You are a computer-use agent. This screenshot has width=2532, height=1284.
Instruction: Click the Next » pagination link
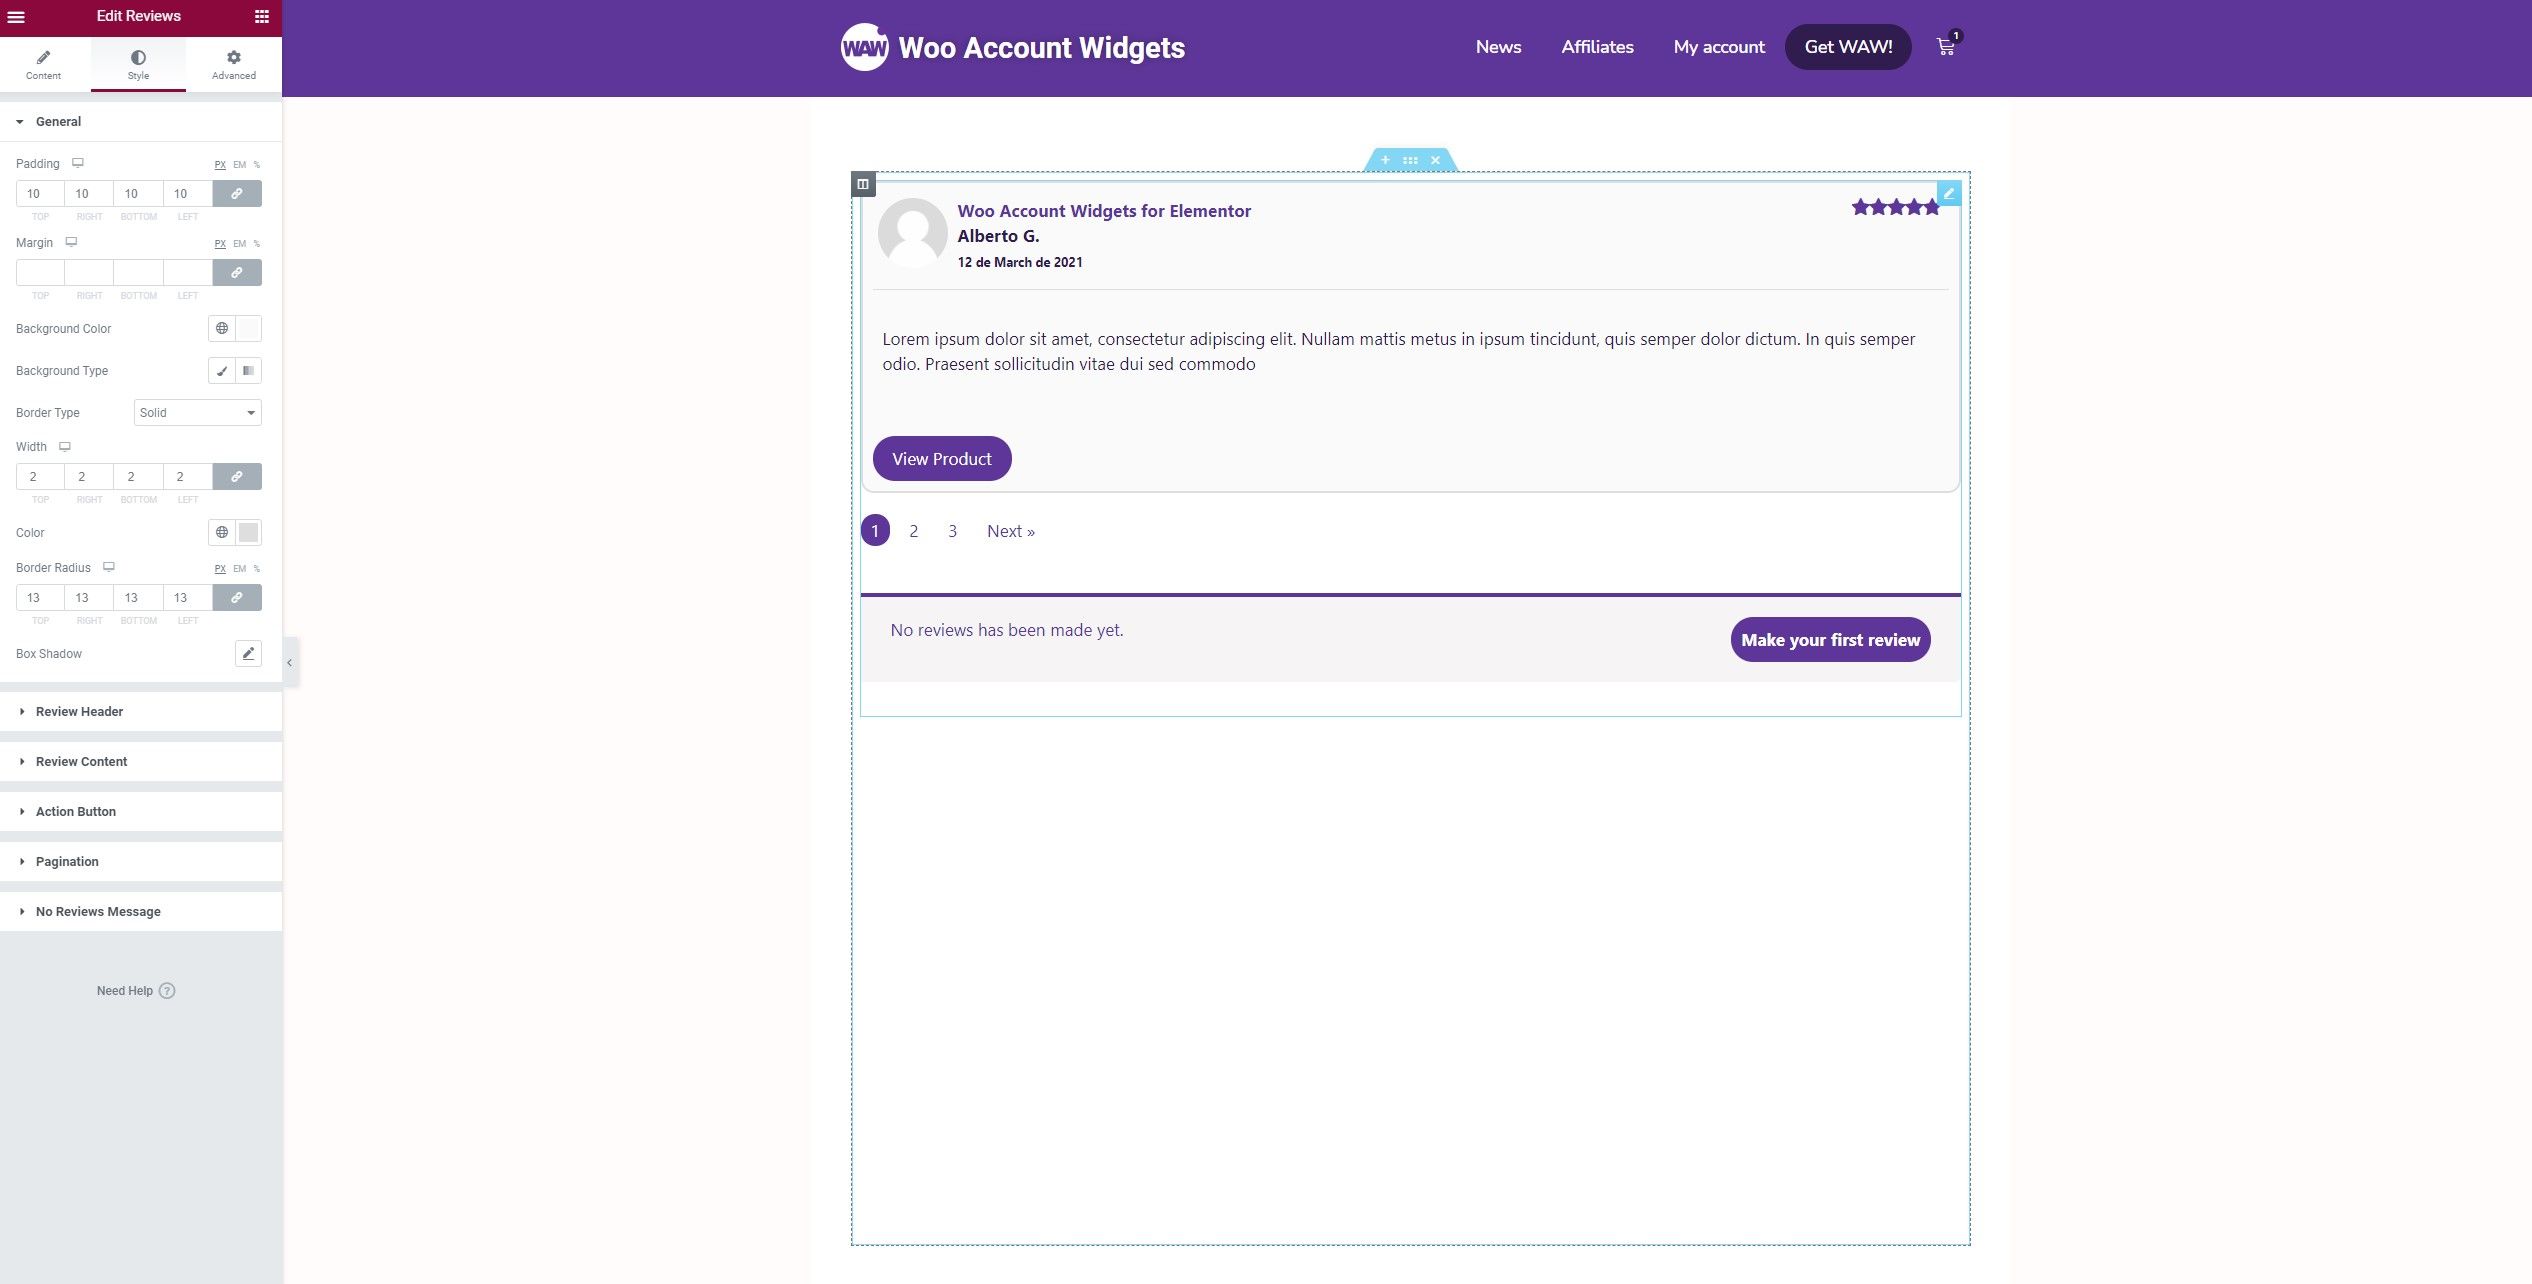[x=1011, y=531]
